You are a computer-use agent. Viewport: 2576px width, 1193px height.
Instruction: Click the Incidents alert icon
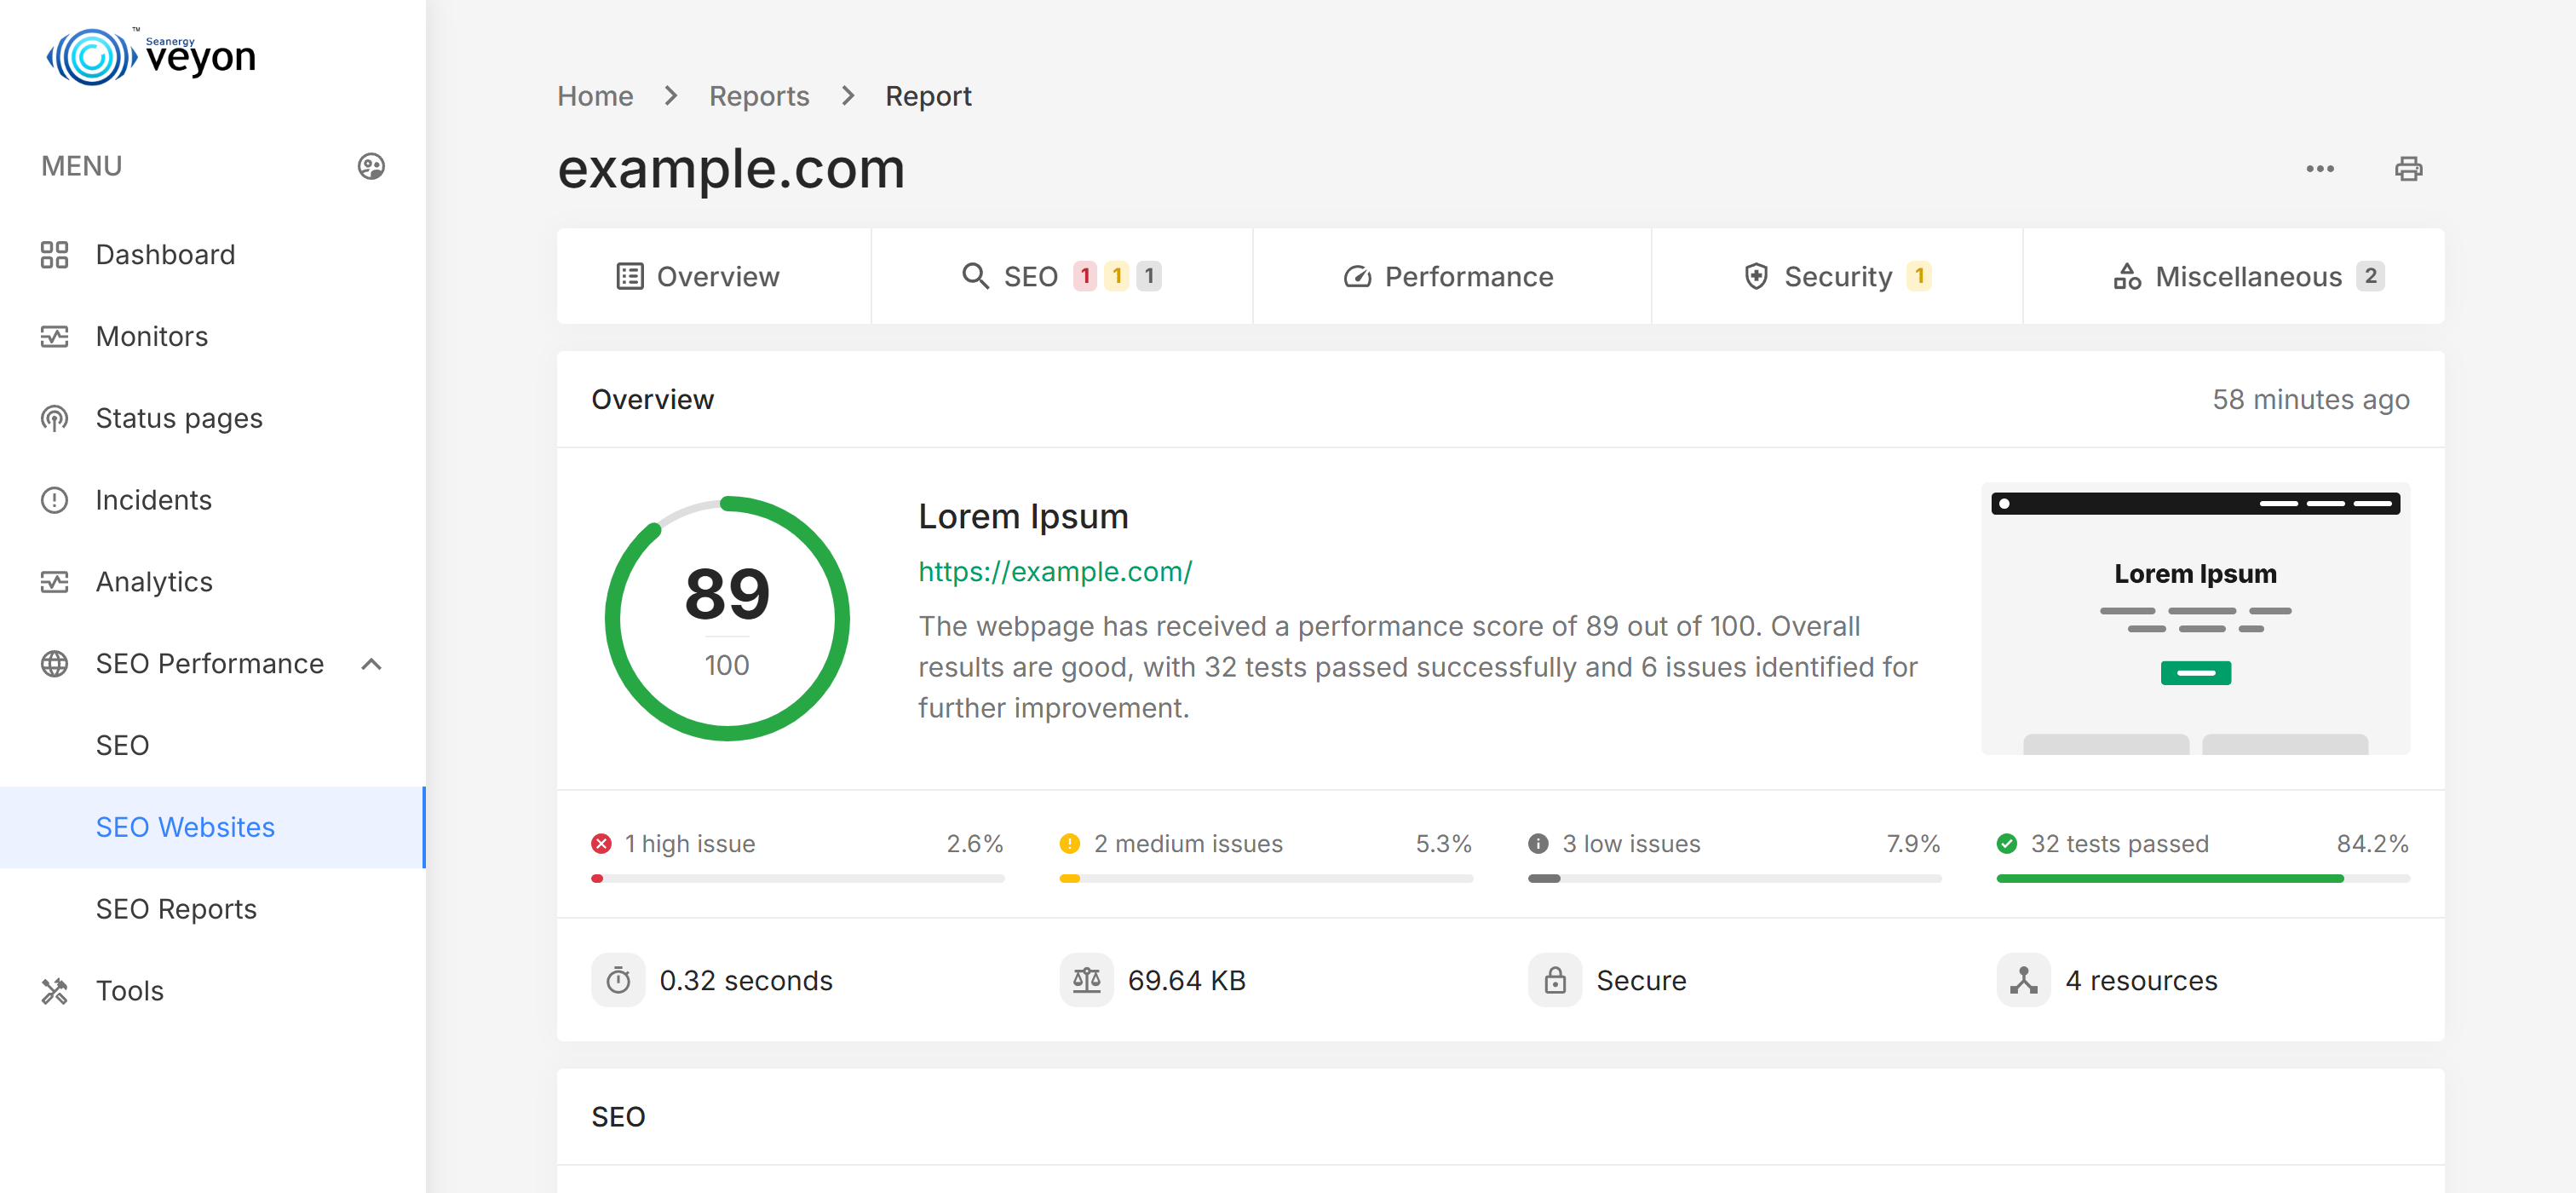click(54, 500)
